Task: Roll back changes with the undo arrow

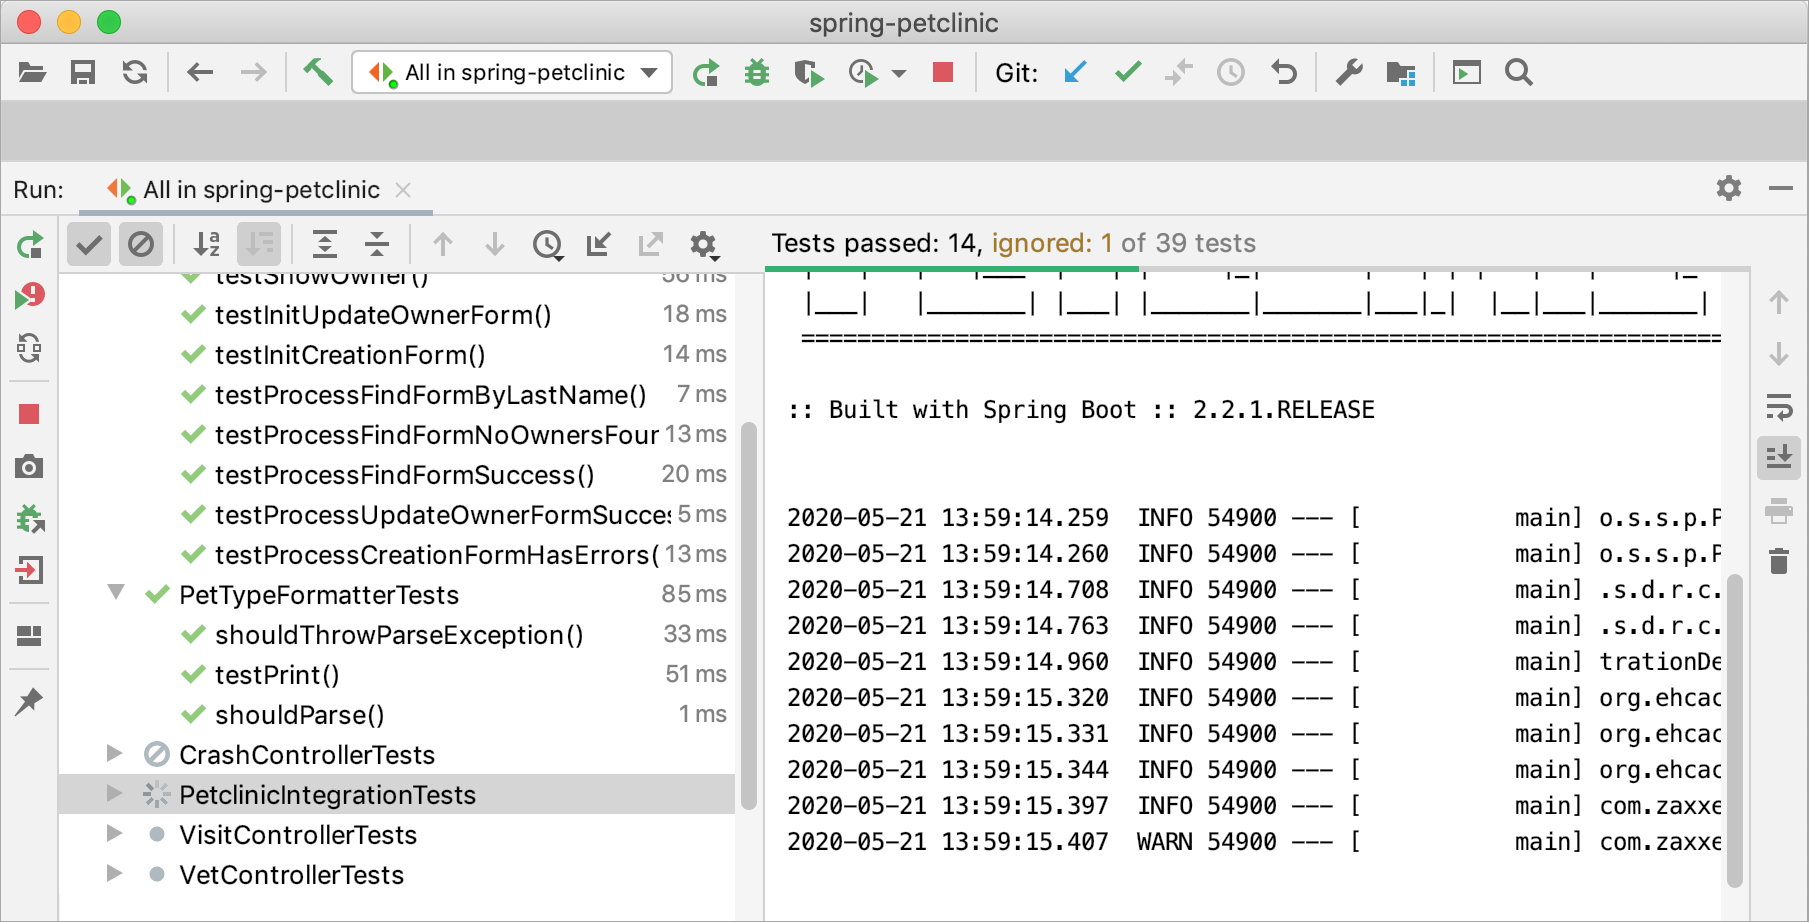Action: pyautogui.click(x=1283, y=72)
